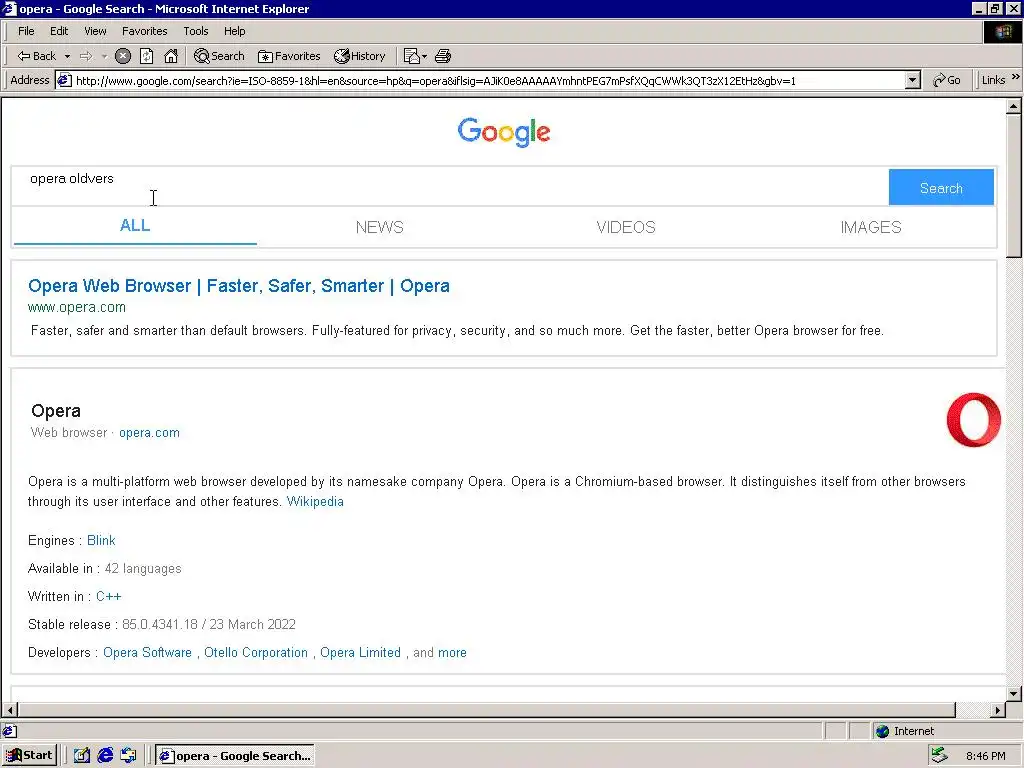The image size is (1024, 768).
Task: Stop page loading with the Stop icon
Action: pyautogui.click(x=123, y=56)
